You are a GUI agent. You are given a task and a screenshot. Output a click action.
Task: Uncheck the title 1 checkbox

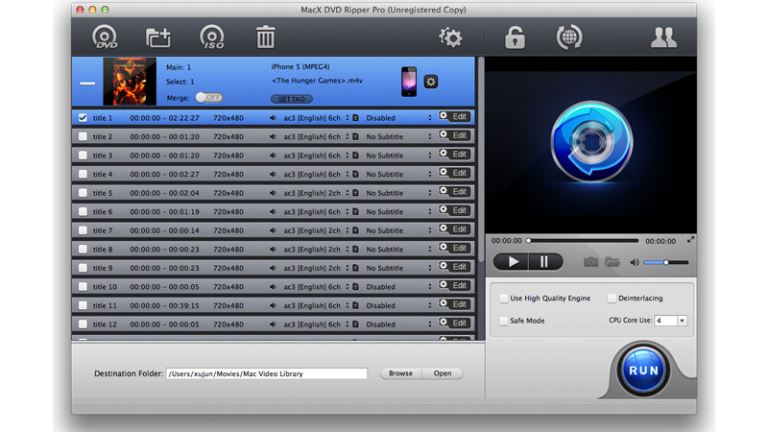[x=83, y=118]
